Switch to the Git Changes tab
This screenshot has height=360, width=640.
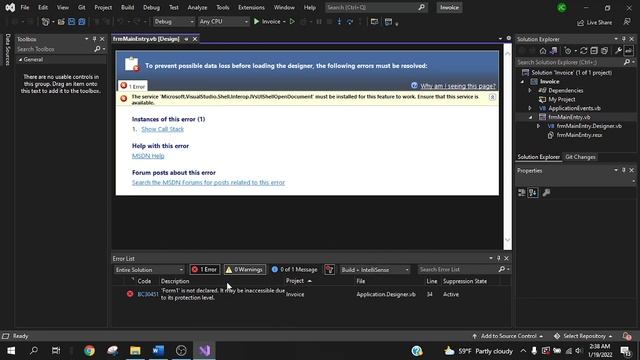tap(580, 157)
